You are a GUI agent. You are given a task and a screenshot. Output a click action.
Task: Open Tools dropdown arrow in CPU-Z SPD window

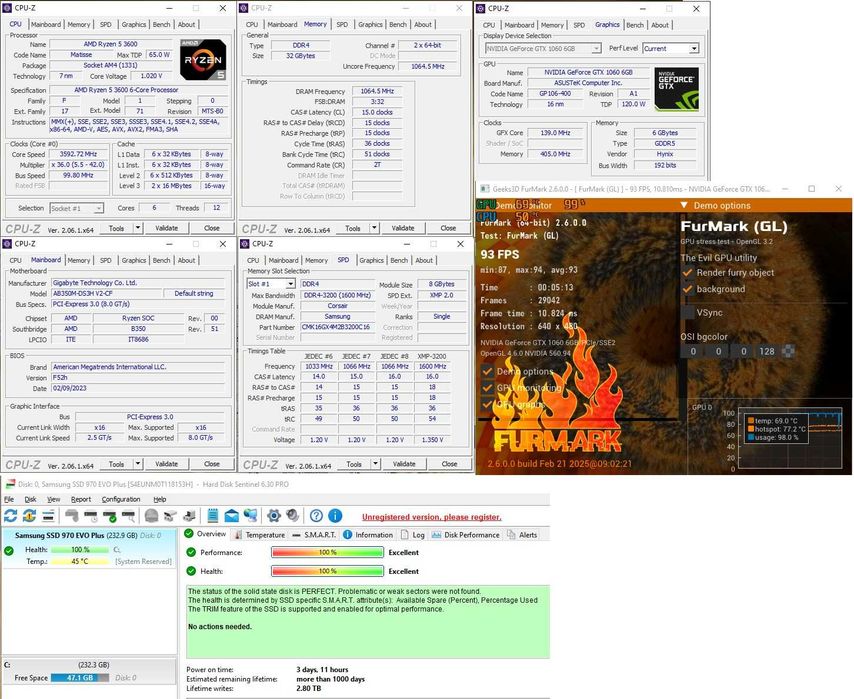point(376,464)
